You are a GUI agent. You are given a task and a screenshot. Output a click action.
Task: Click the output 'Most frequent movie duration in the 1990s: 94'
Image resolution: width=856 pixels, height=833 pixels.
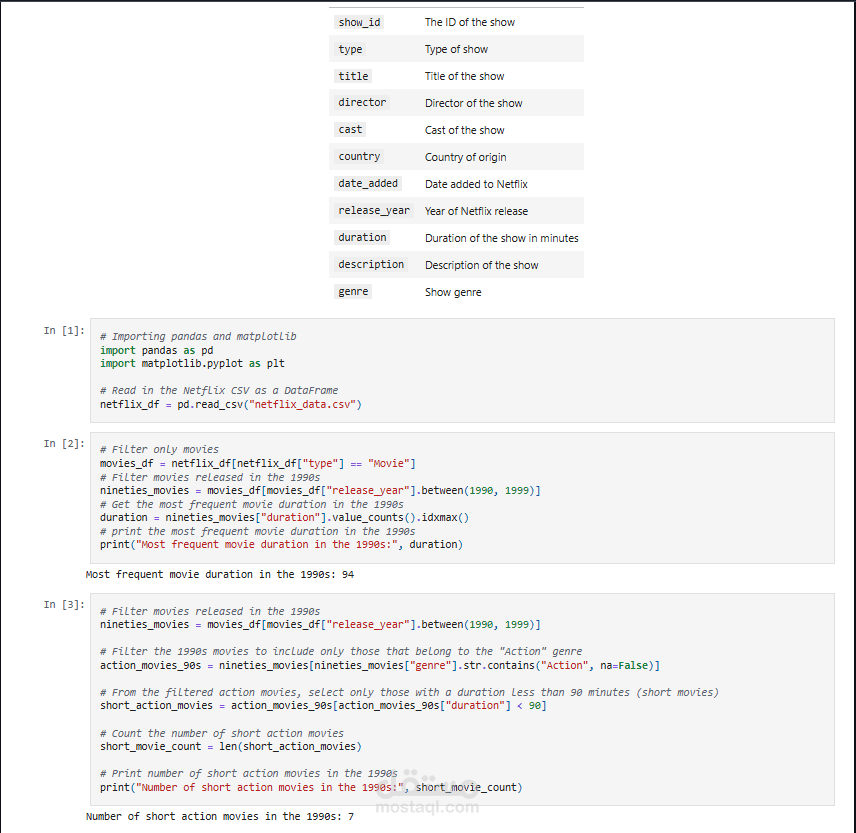220,574
